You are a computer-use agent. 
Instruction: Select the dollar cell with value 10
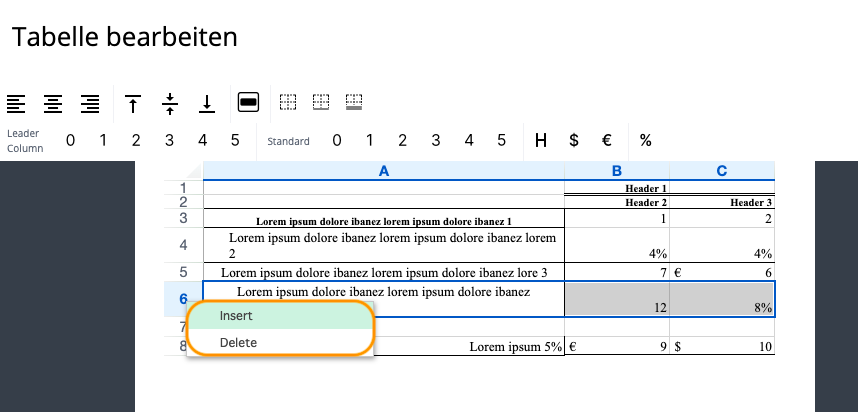(722, 346)
